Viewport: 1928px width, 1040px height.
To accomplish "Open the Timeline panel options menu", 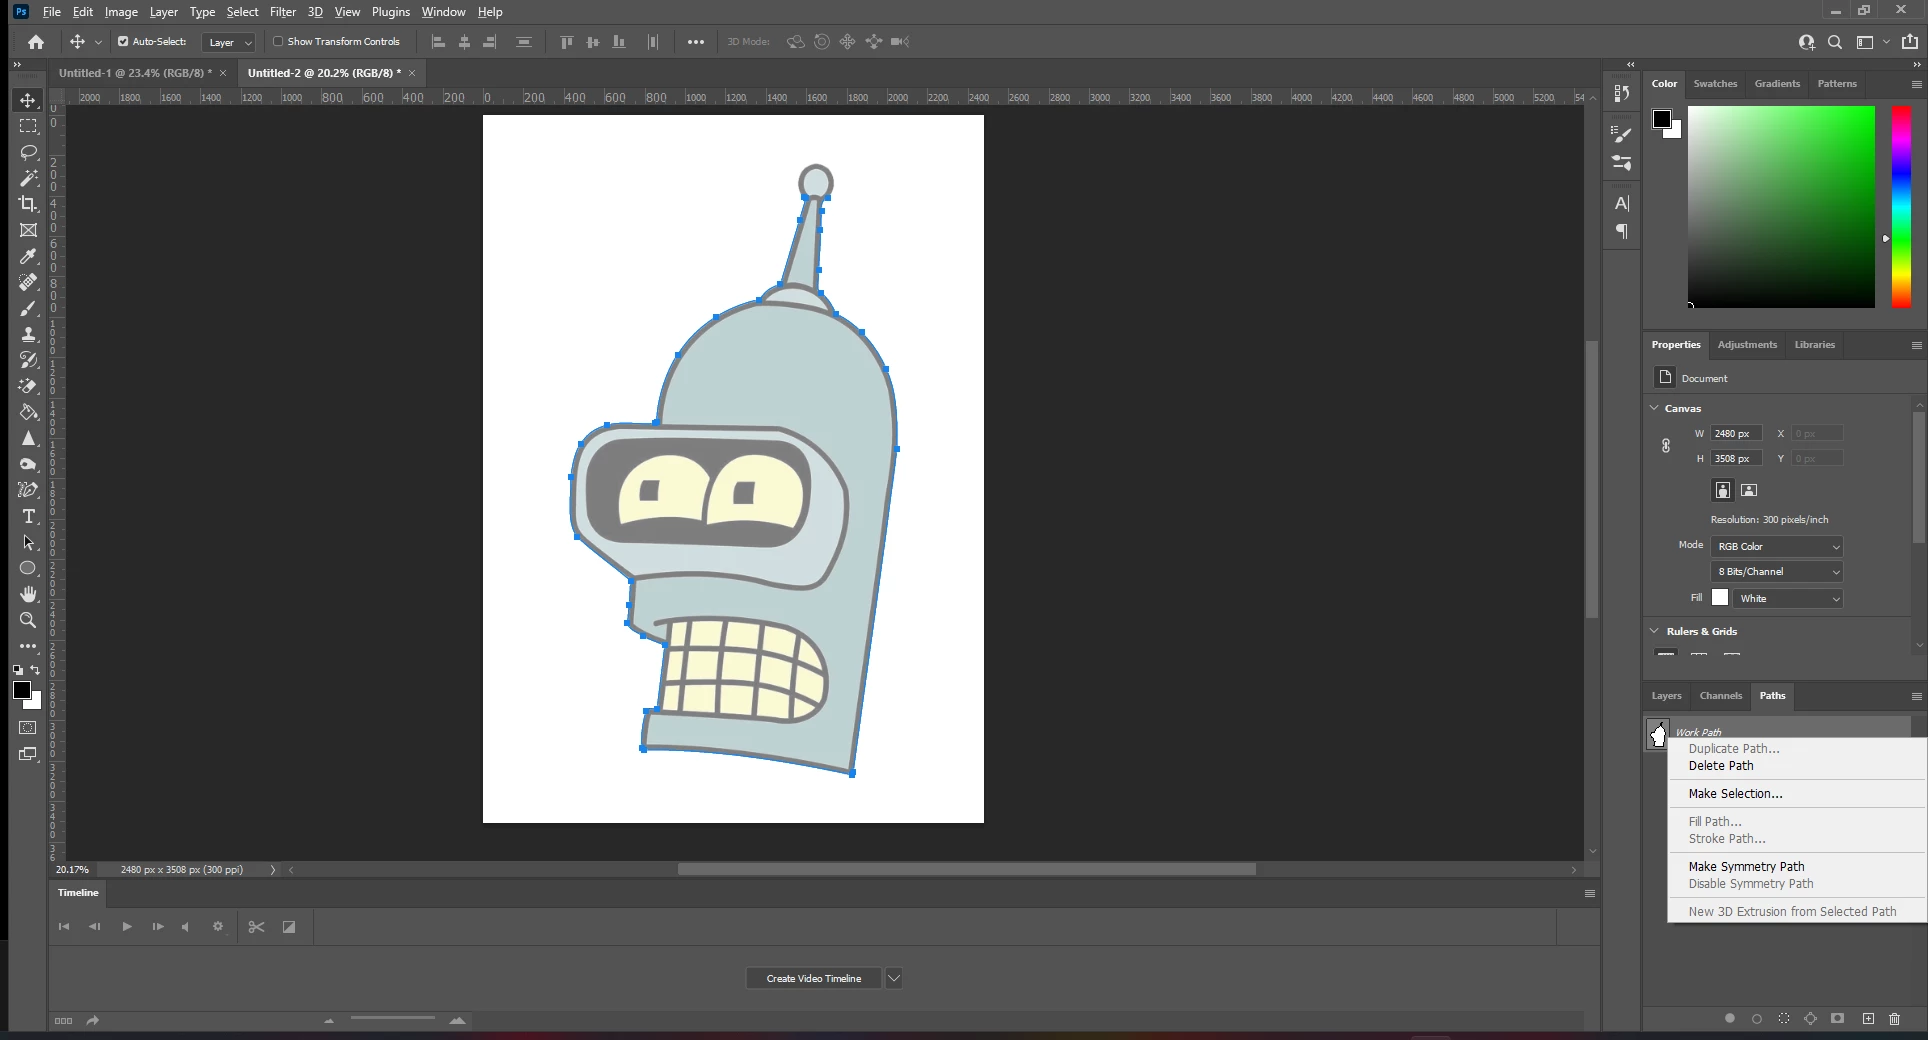I will pos(1590,893).
